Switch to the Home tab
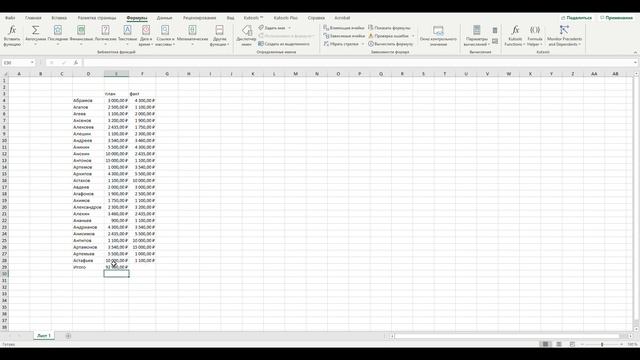The image size is (640, 360). (x=33, y=18)
